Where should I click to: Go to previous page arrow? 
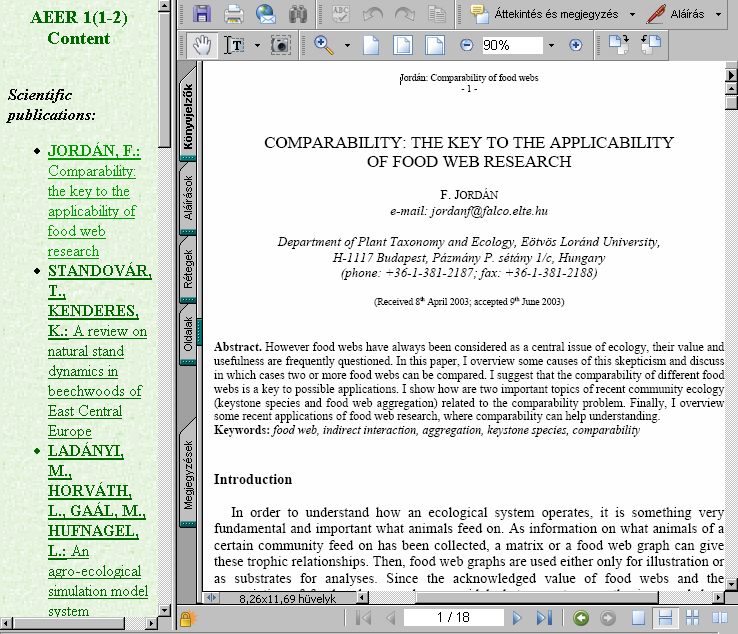[391, 617]
